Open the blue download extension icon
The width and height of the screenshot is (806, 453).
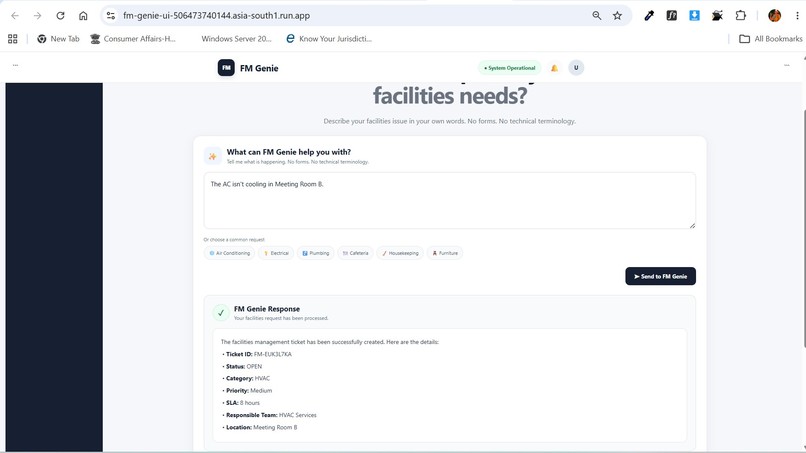(x=694, y=15)
